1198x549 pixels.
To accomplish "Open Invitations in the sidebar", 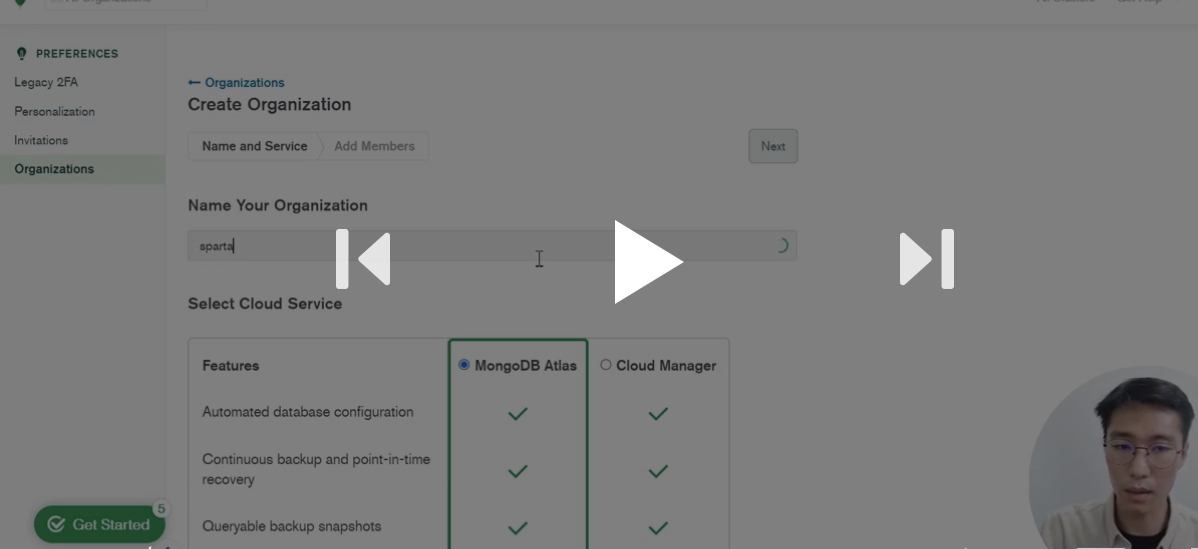I will (41, 140).
